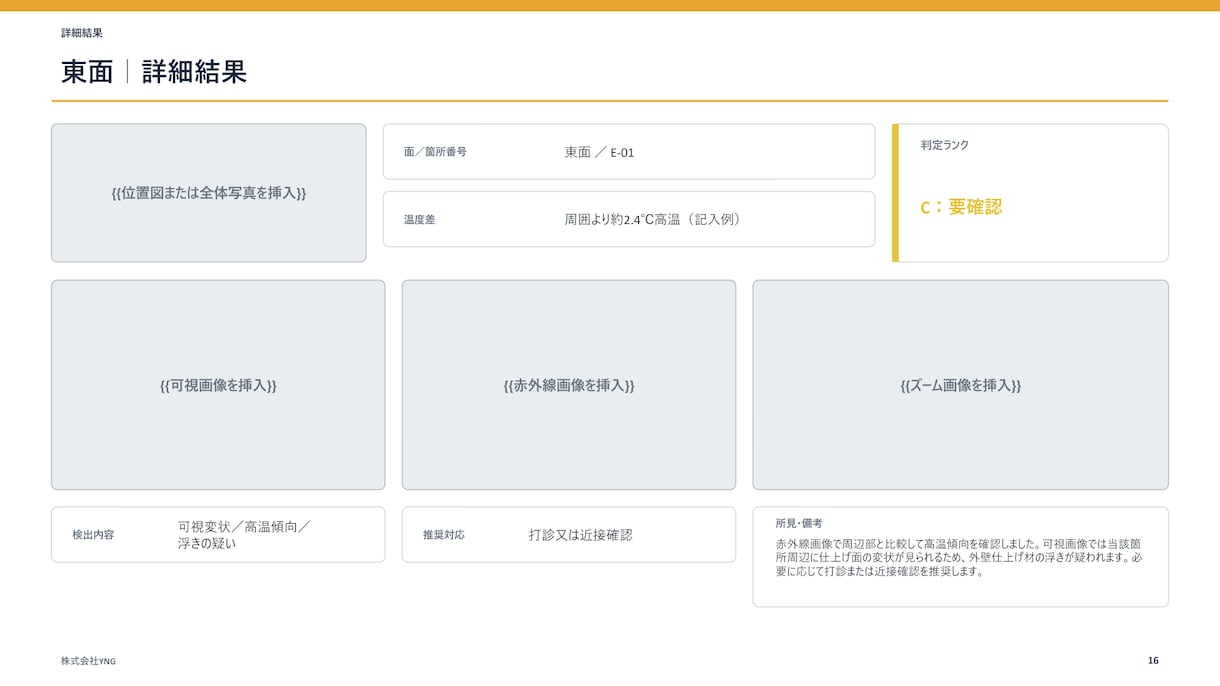Click the 判定ランク label
The image size is (1220, 686).
945,145
